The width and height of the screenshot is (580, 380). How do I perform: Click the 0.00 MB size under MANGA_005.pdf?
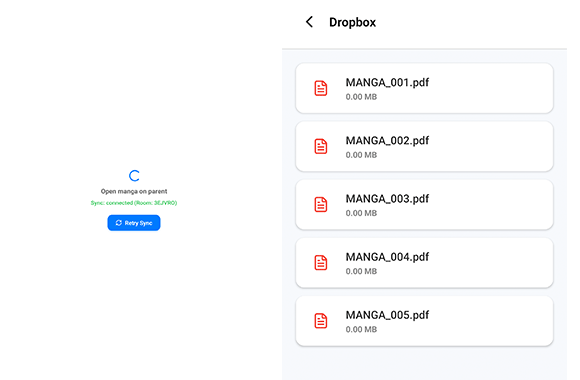[361, 329]
